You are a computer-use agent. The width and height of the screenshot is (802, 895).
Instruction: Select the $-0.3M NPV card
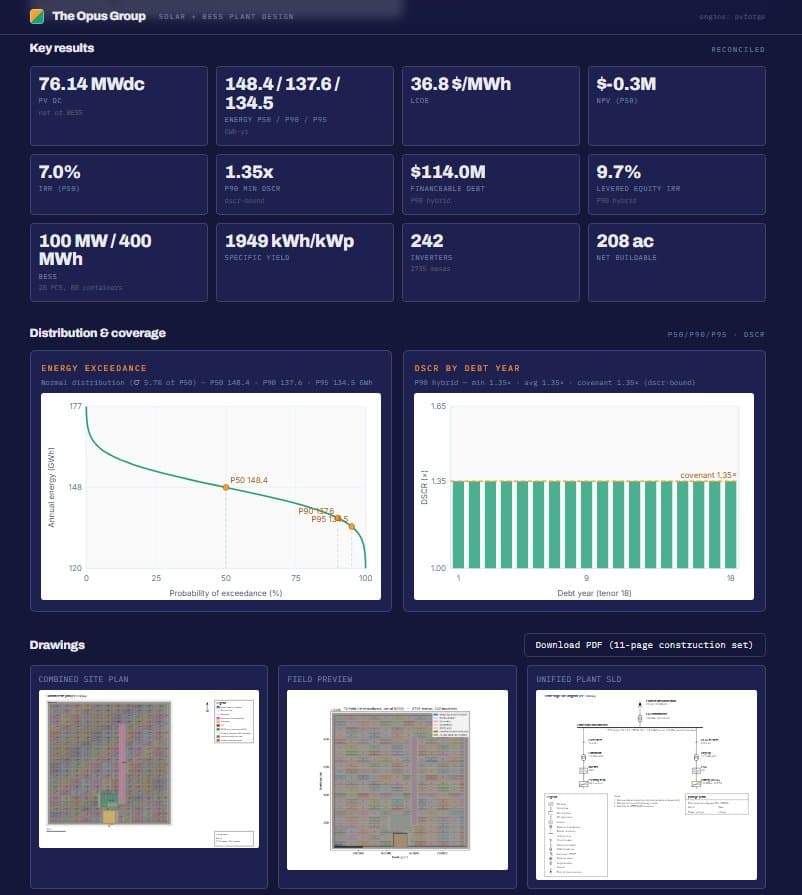click(676, 106)
